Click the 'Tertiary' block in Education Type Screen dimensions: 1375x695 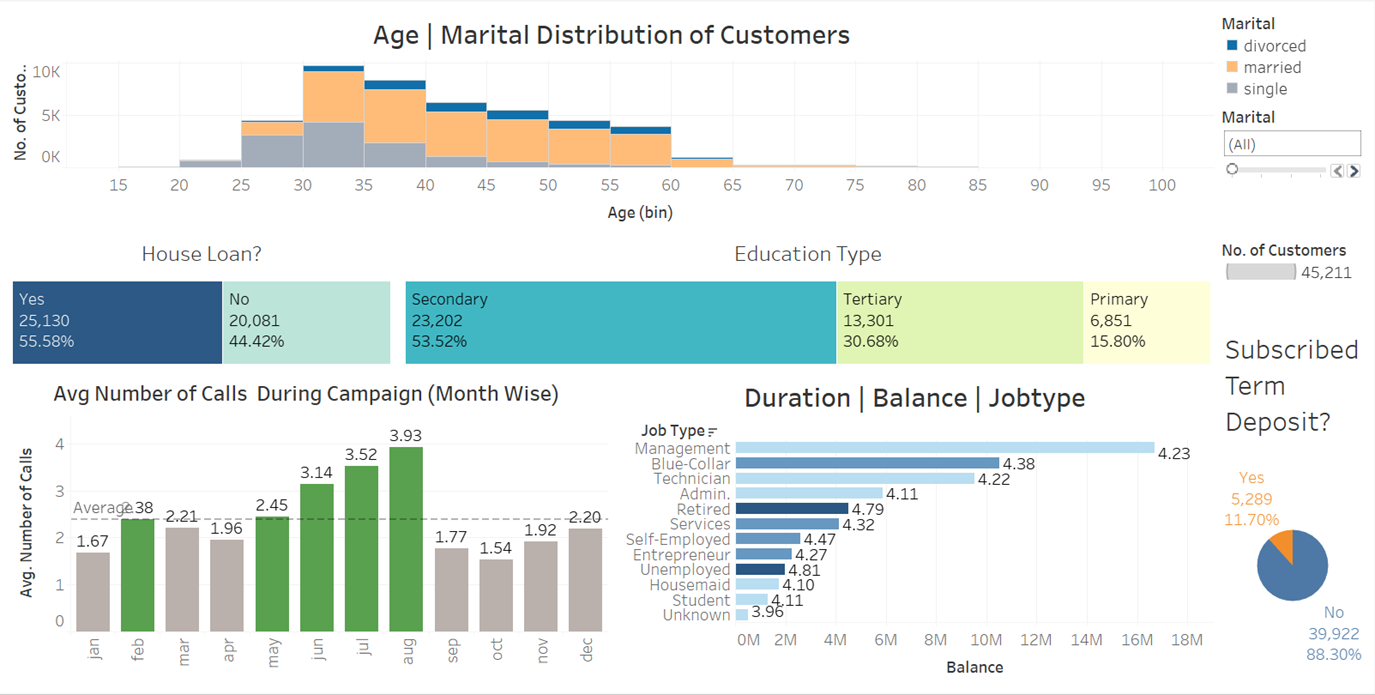click(x=960, y=318)
